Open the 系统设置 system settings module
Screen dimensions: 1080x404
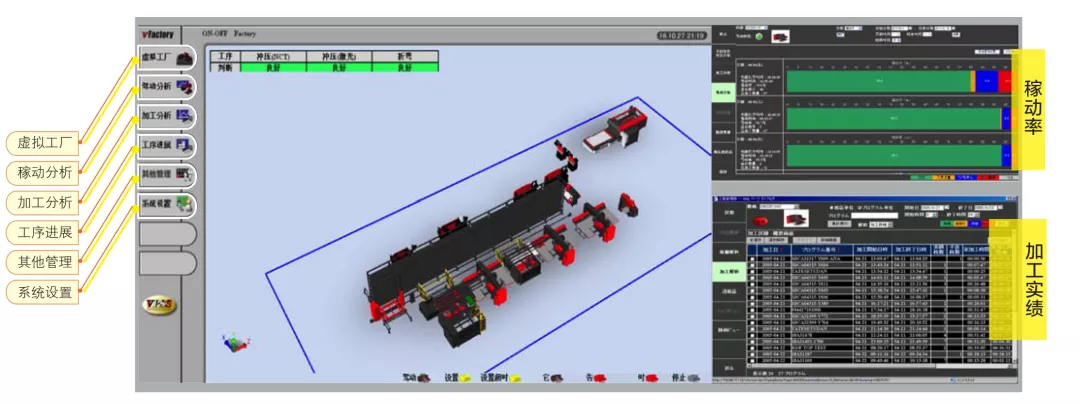pos(166,204)
